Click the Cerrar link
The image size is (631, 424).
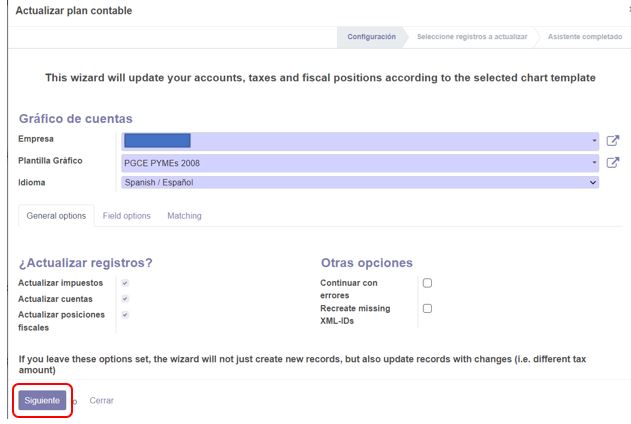pyautogui.click(x=101, y=400)
